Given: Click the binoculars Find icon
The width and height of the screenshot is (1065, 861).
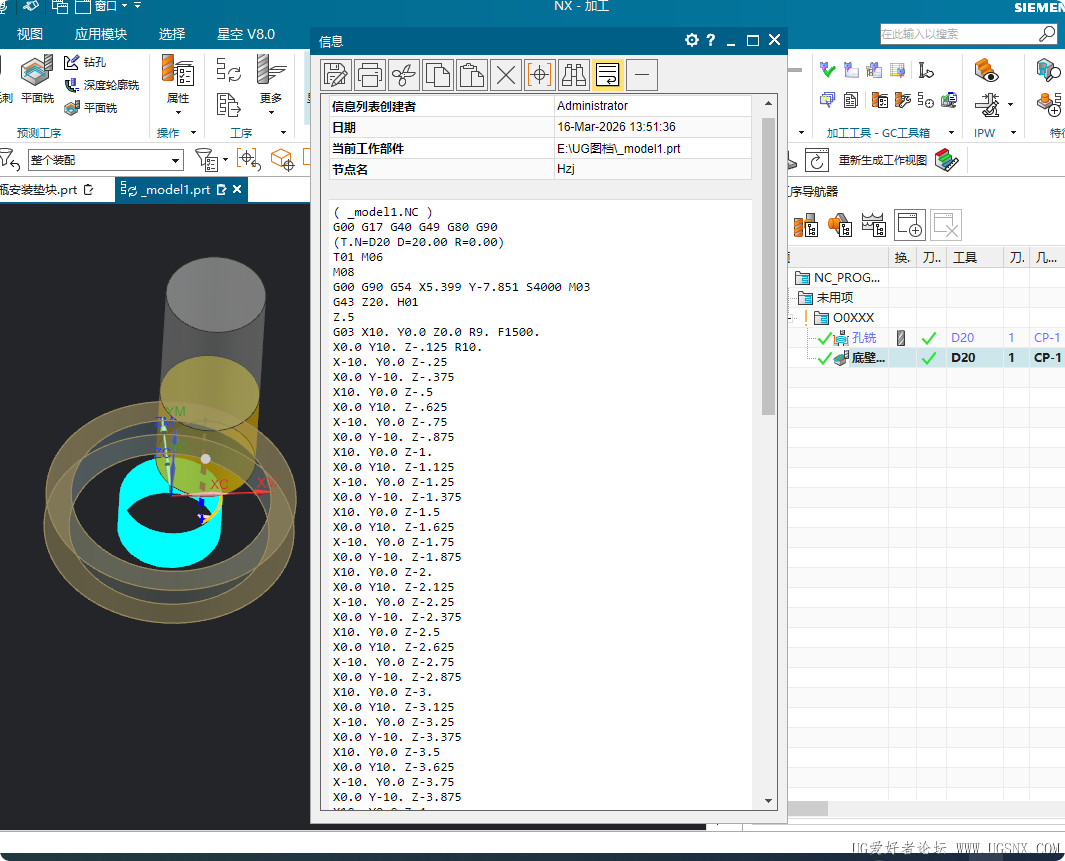Looking at the screenshot, I should tap(574, 74).
